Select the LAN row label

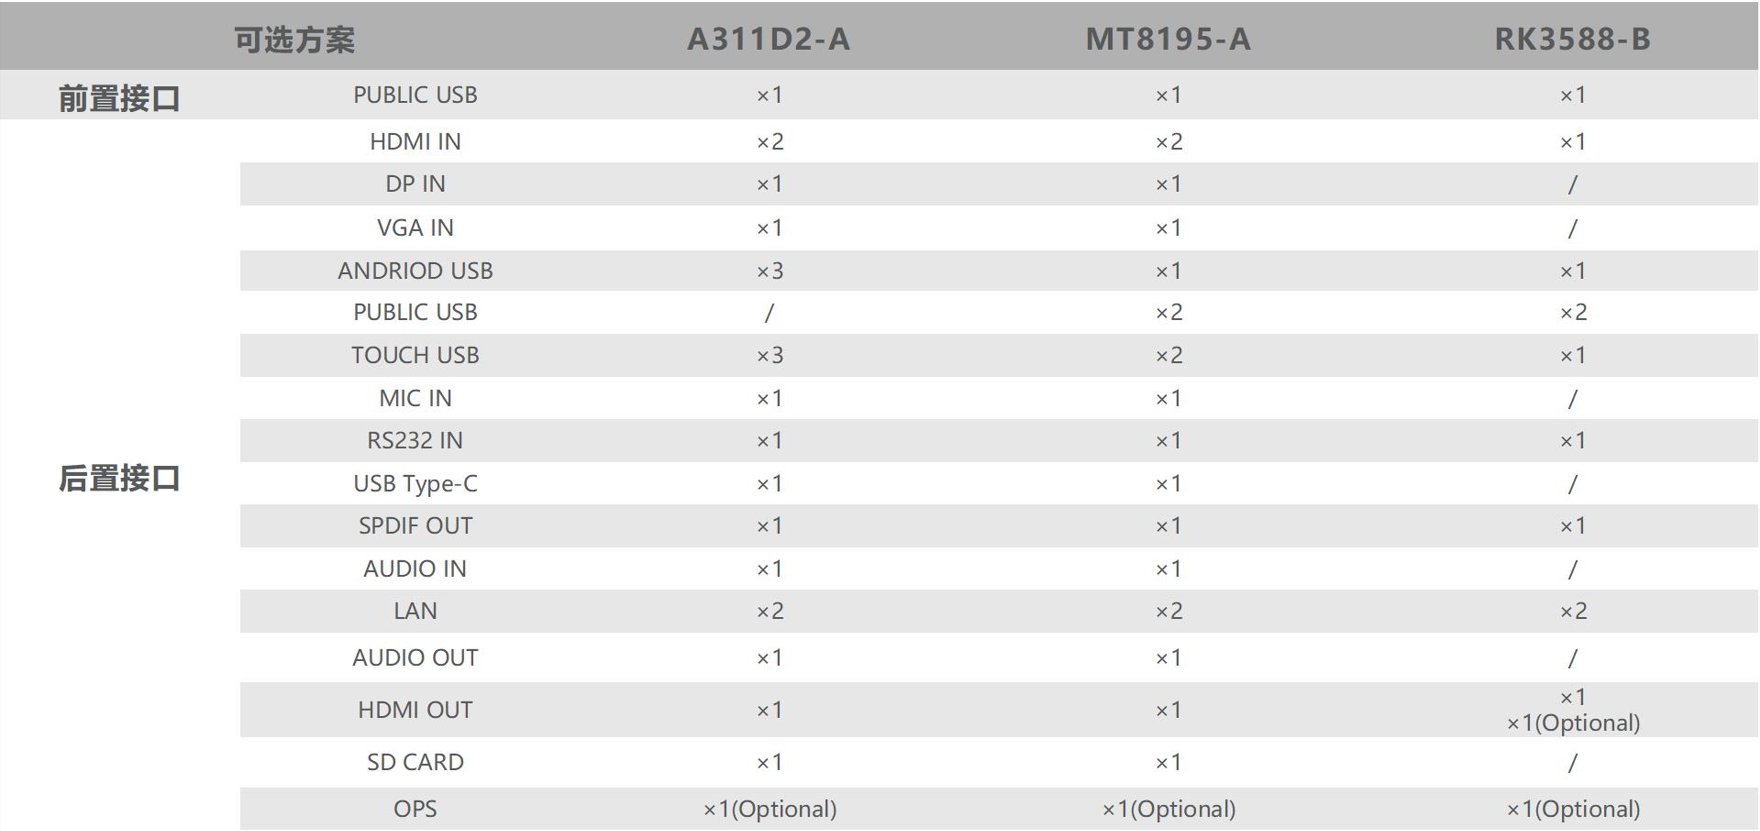point(415,611)
